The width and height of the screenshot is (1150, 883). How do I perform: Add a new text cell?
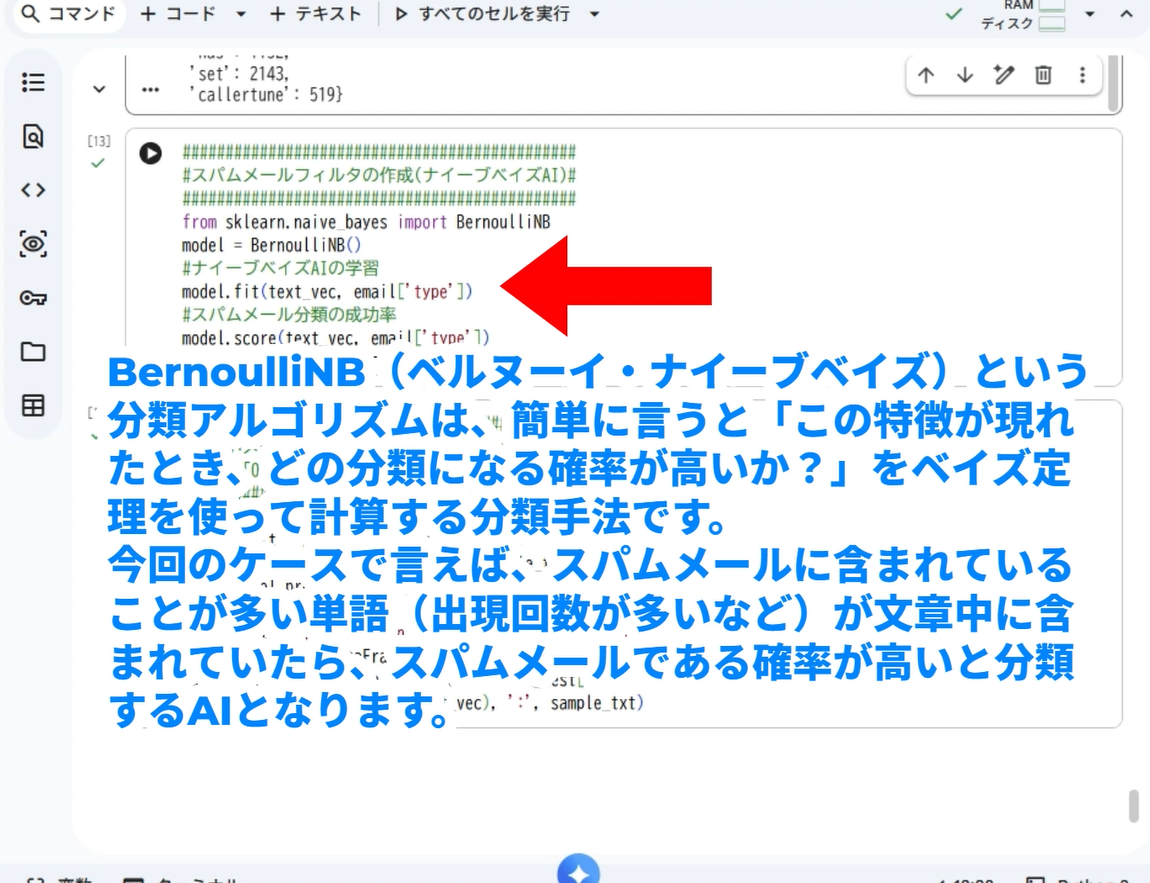point(315,14)
